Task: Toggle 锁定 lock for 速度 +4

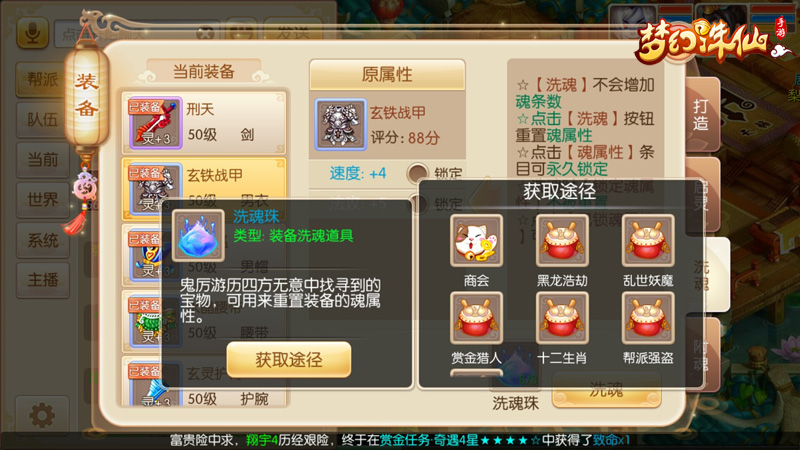Action: click(417, 173)
